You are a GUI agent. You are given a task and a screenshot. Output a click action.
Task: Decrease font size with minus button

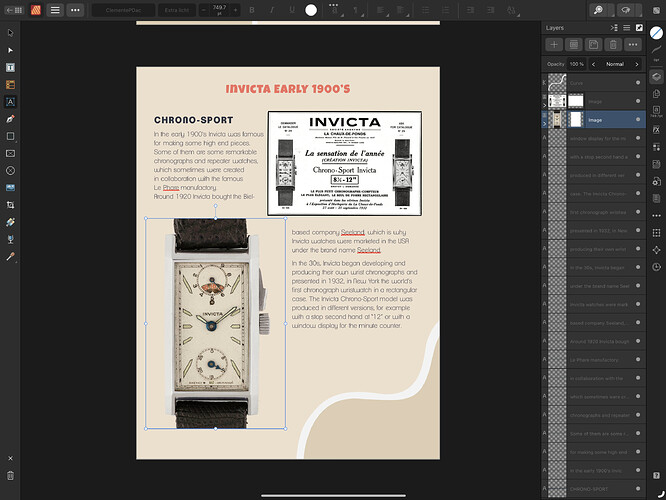click(x=204, y=10)
